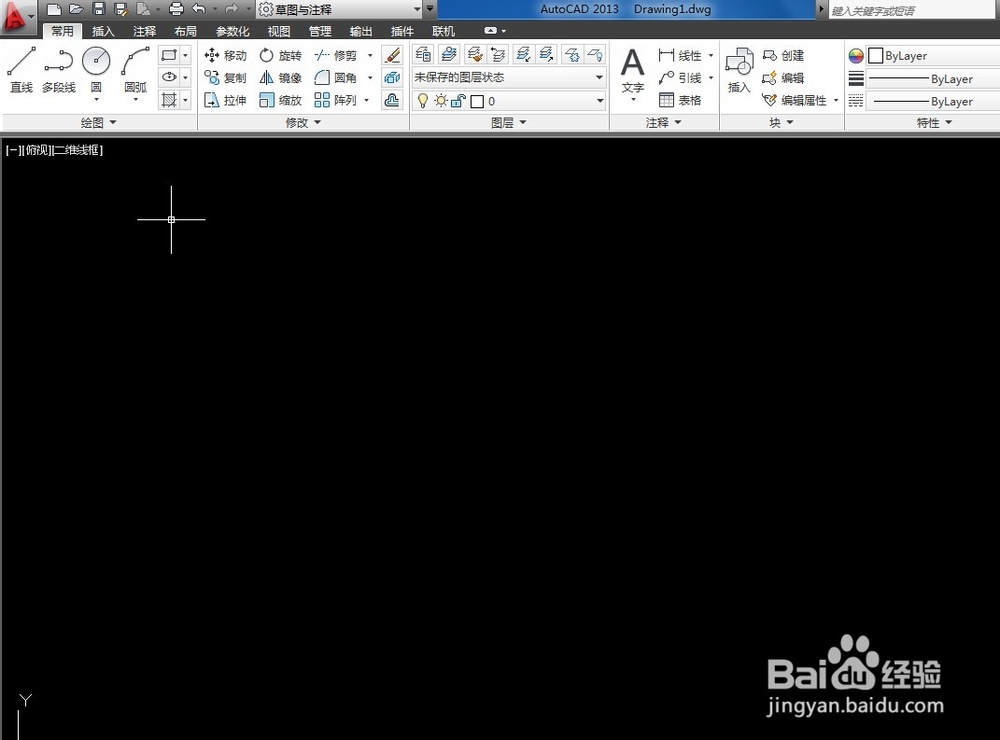Click the Save icon in quick access toolbar

98,9
